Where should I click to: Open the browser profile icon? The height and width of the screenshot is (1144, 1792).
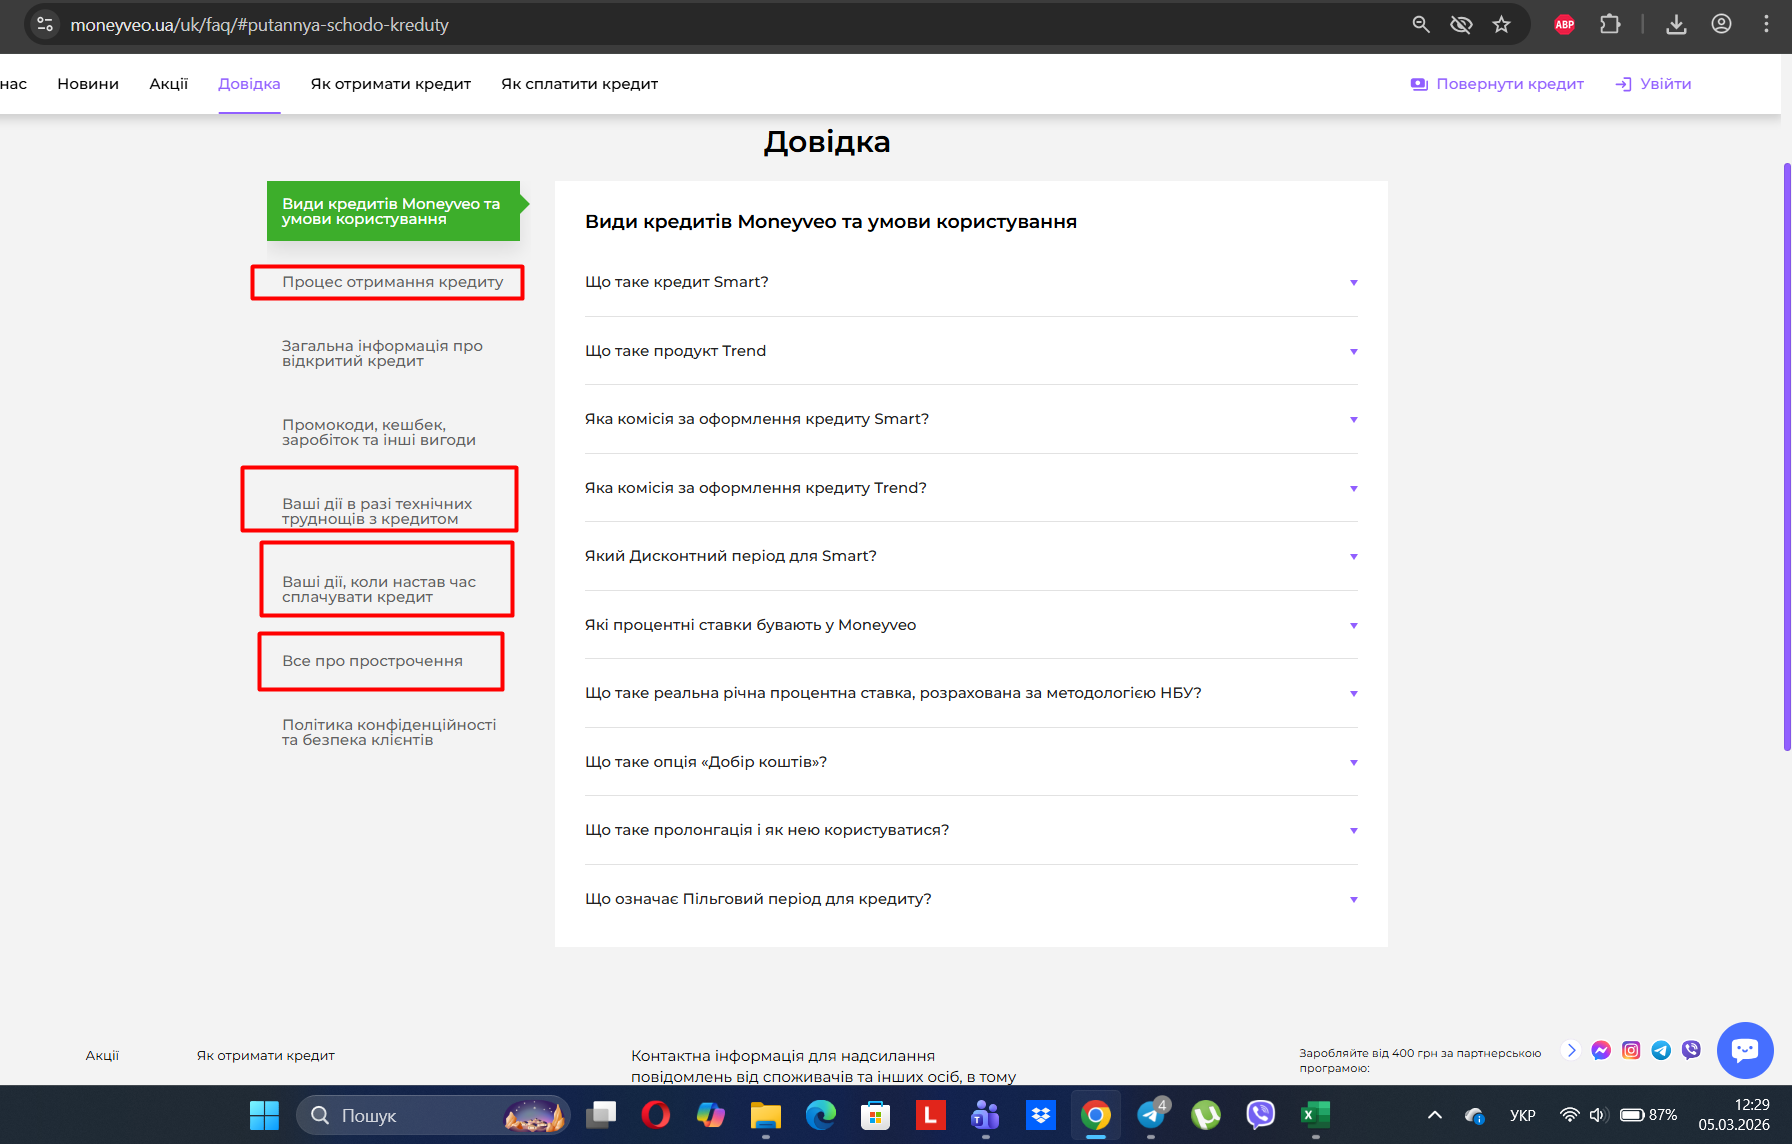pos(1721,24)
